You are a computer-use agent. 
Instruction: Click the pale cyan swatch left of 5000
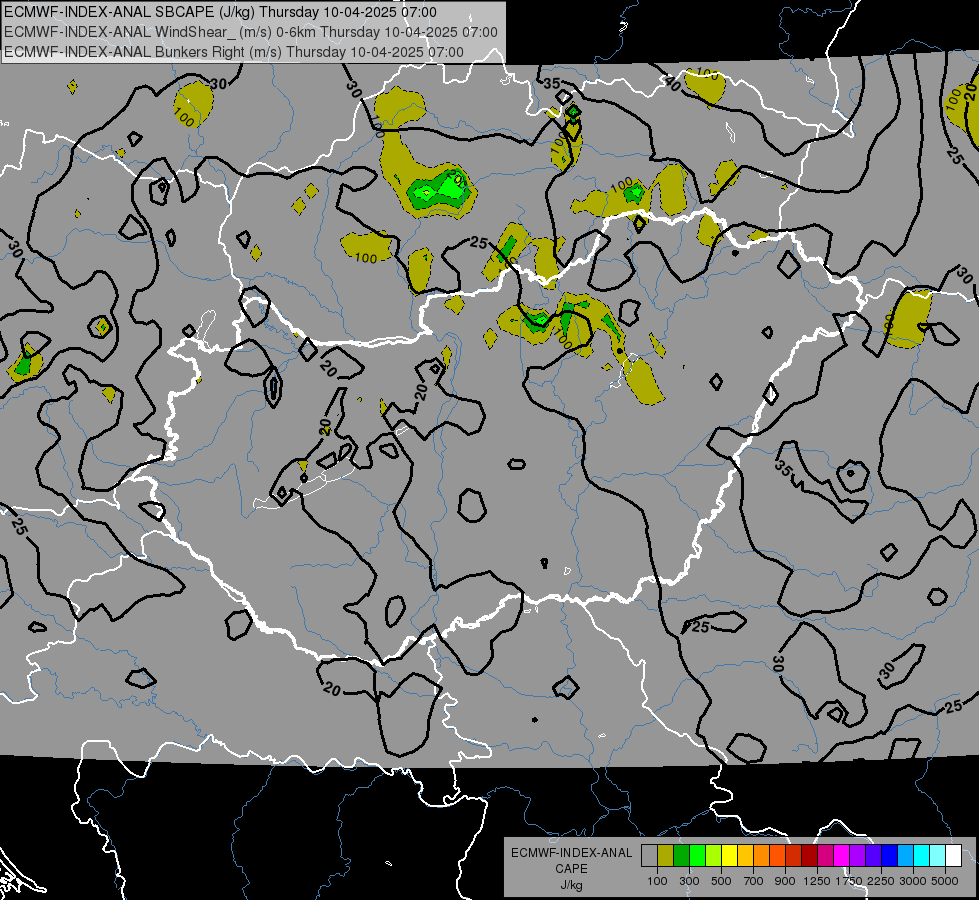pos(938,855)
